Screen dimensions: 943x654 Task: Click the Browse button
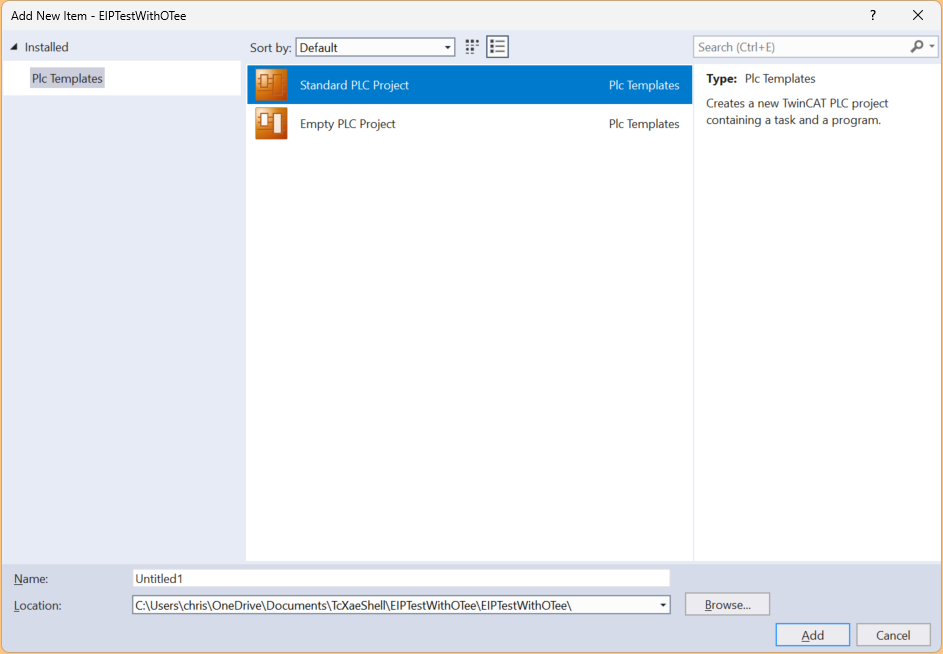(727, 605)
